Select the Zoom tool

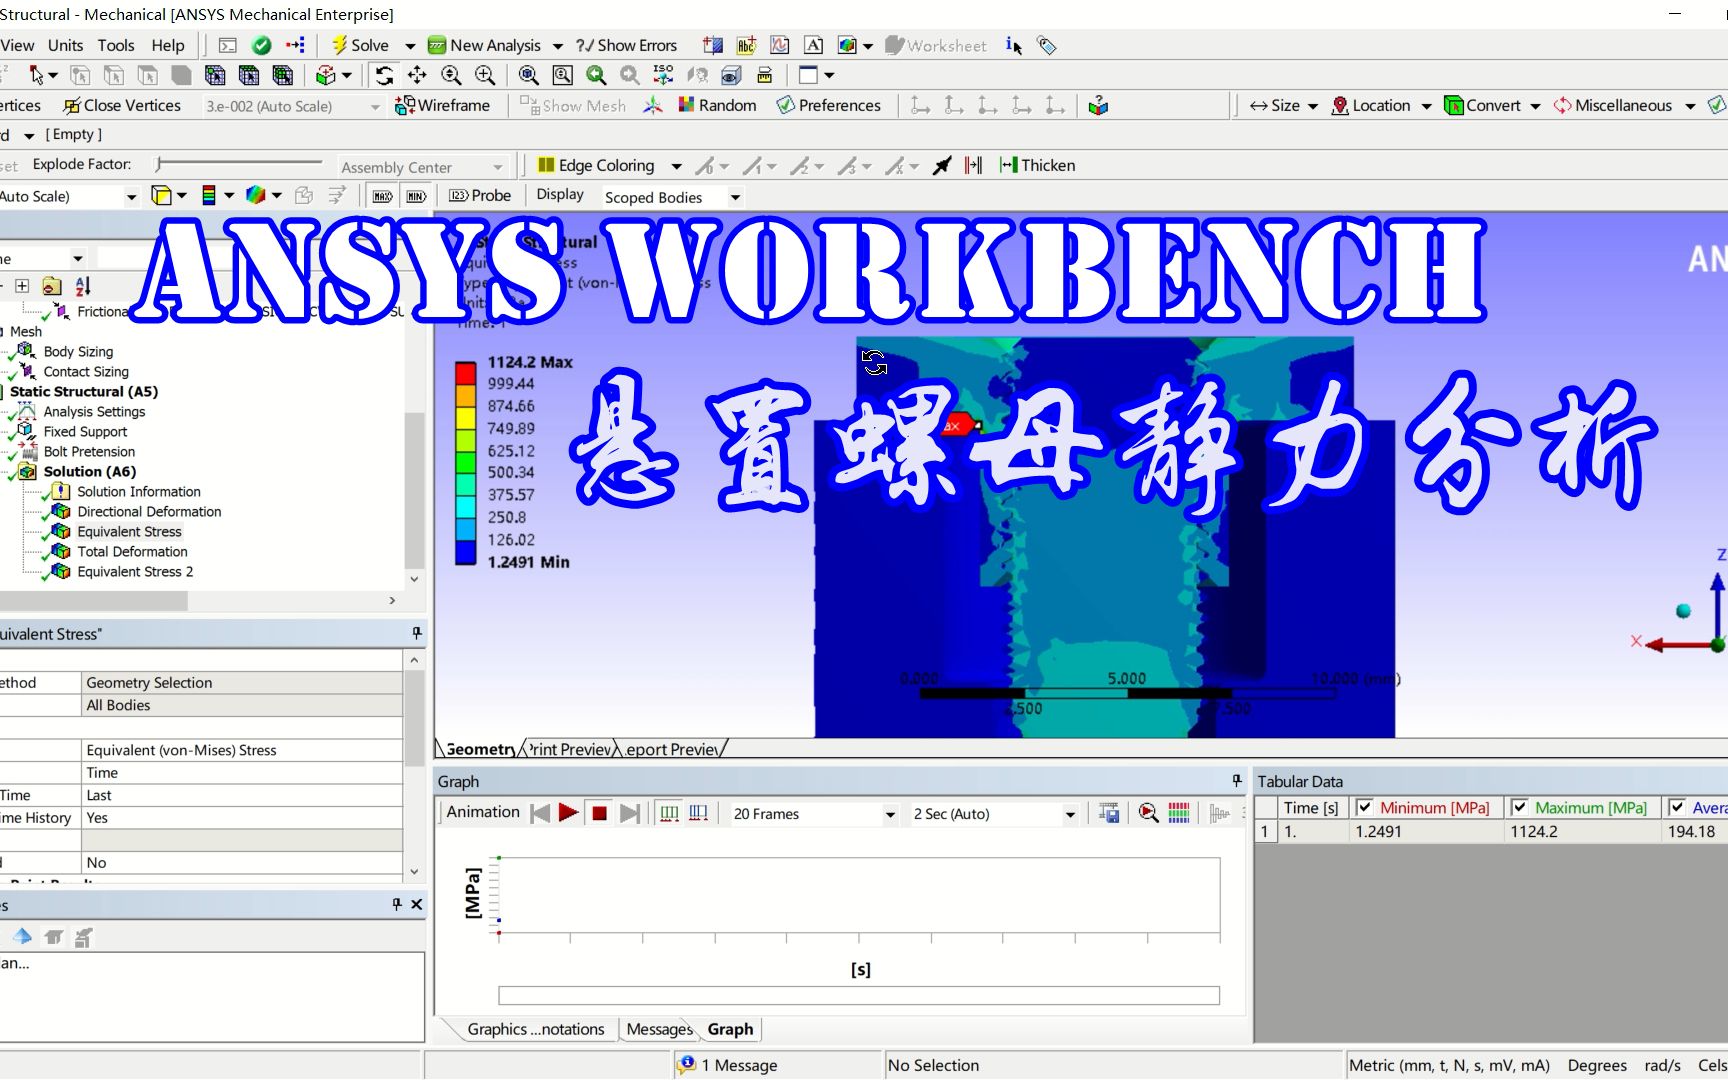[451, 75]
